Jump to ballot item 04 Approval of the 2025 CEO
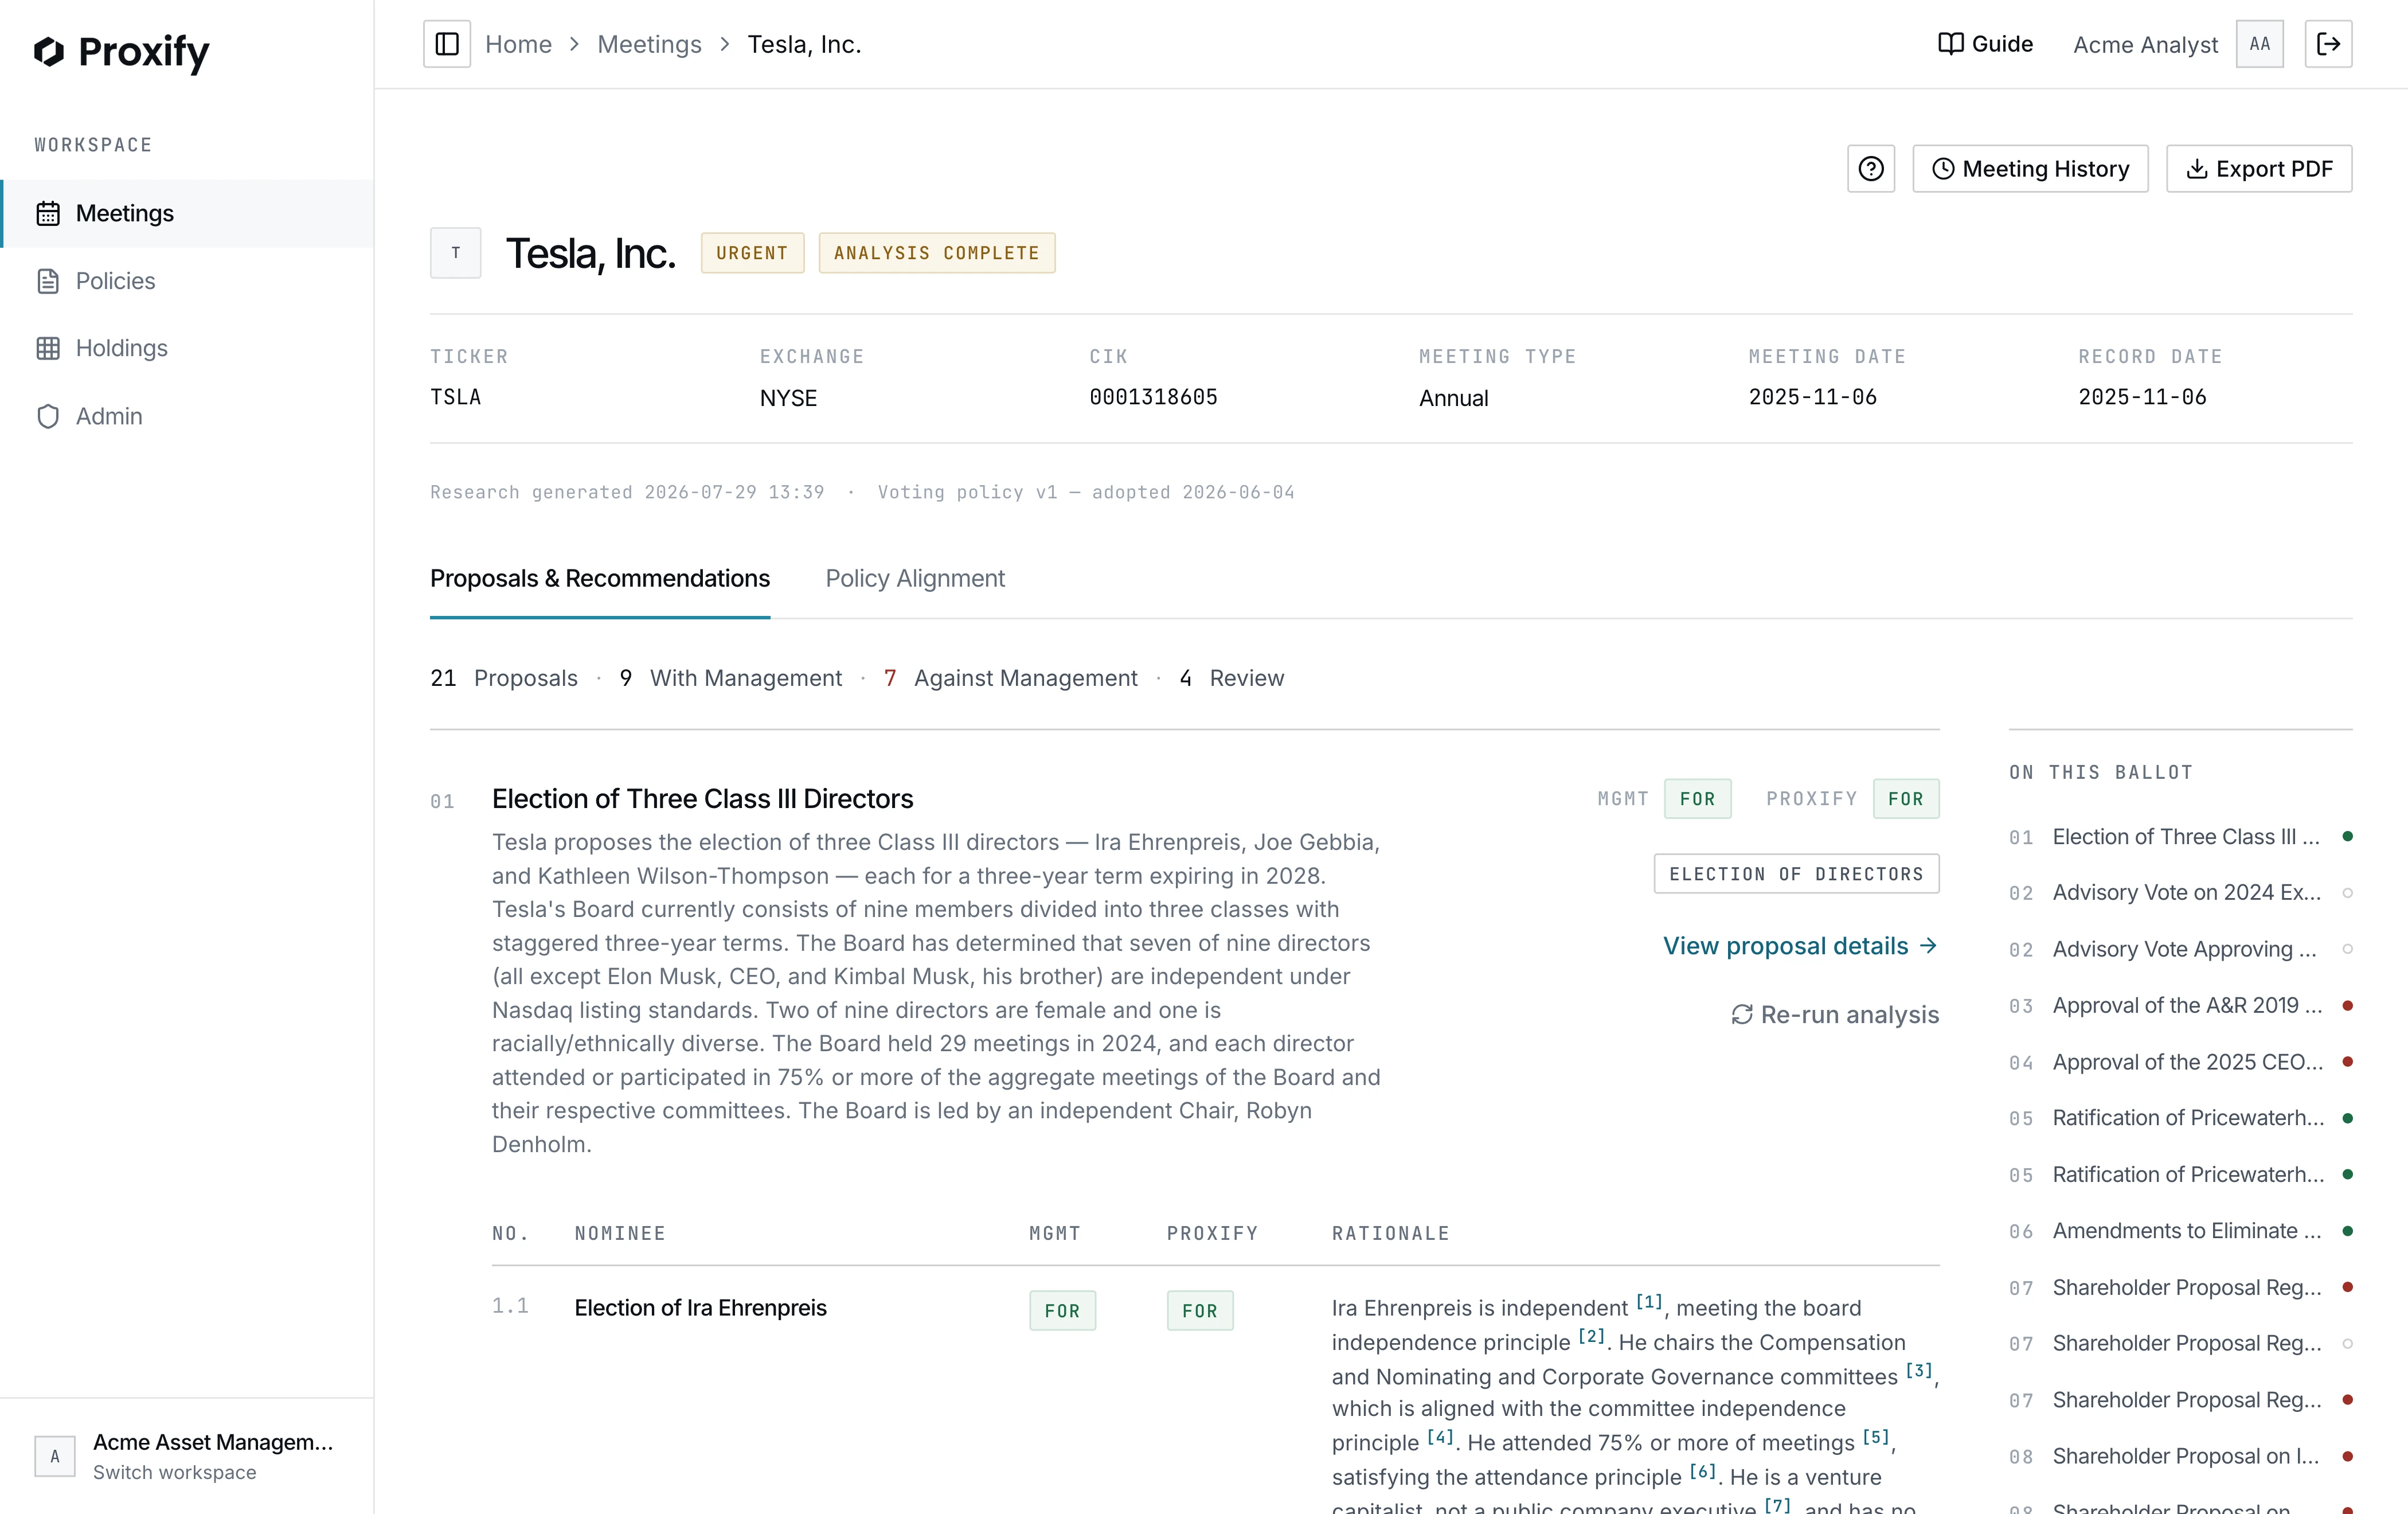The width and height of the screenshot is (2408, 1514). click(x=2180, y=1062)
